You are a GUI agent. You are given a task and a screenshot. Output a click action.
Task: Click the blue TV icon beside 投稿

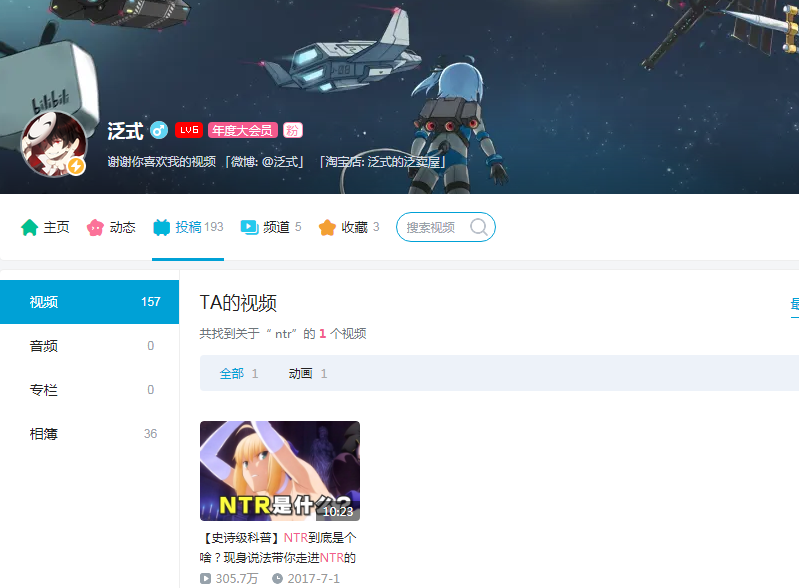tap(162, 227)
